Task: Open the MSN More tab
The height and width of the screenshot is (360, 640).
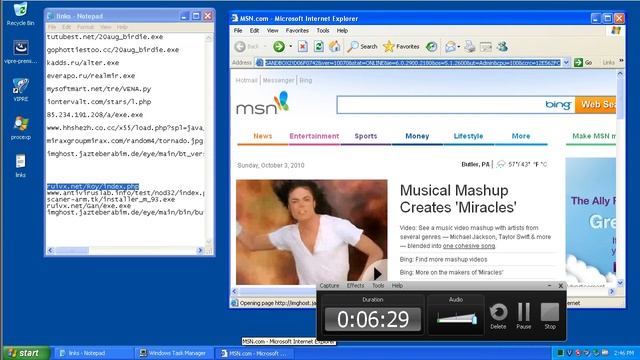Action: coord(521,136)
